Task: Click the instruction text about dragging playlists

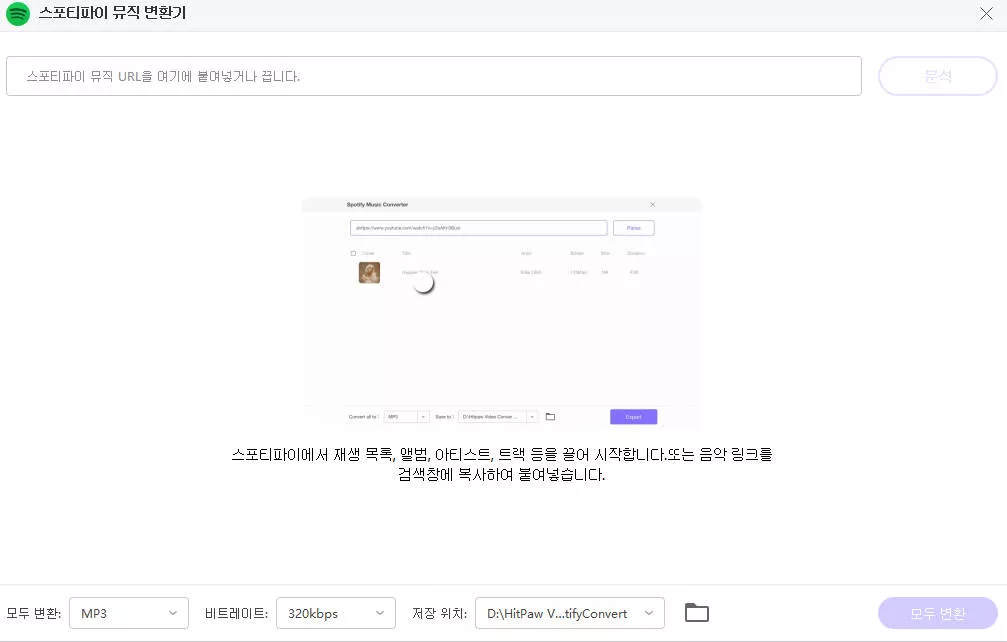Action: [x=502, y=465]
